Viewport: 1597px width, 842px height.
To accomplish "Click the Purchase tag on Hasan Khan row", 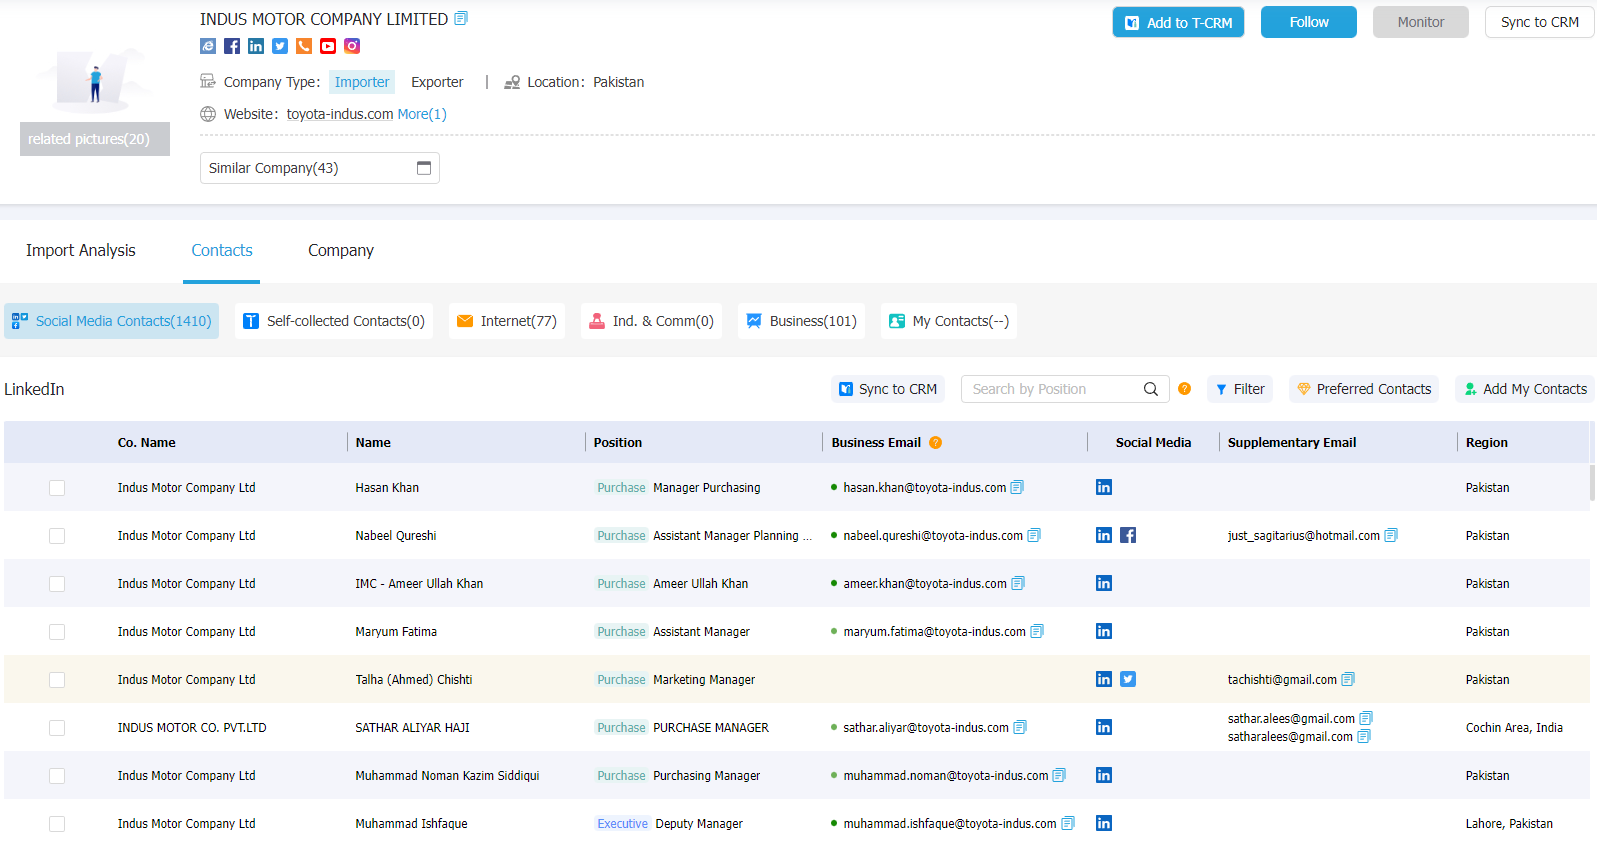I will click(x=621, y=488).
